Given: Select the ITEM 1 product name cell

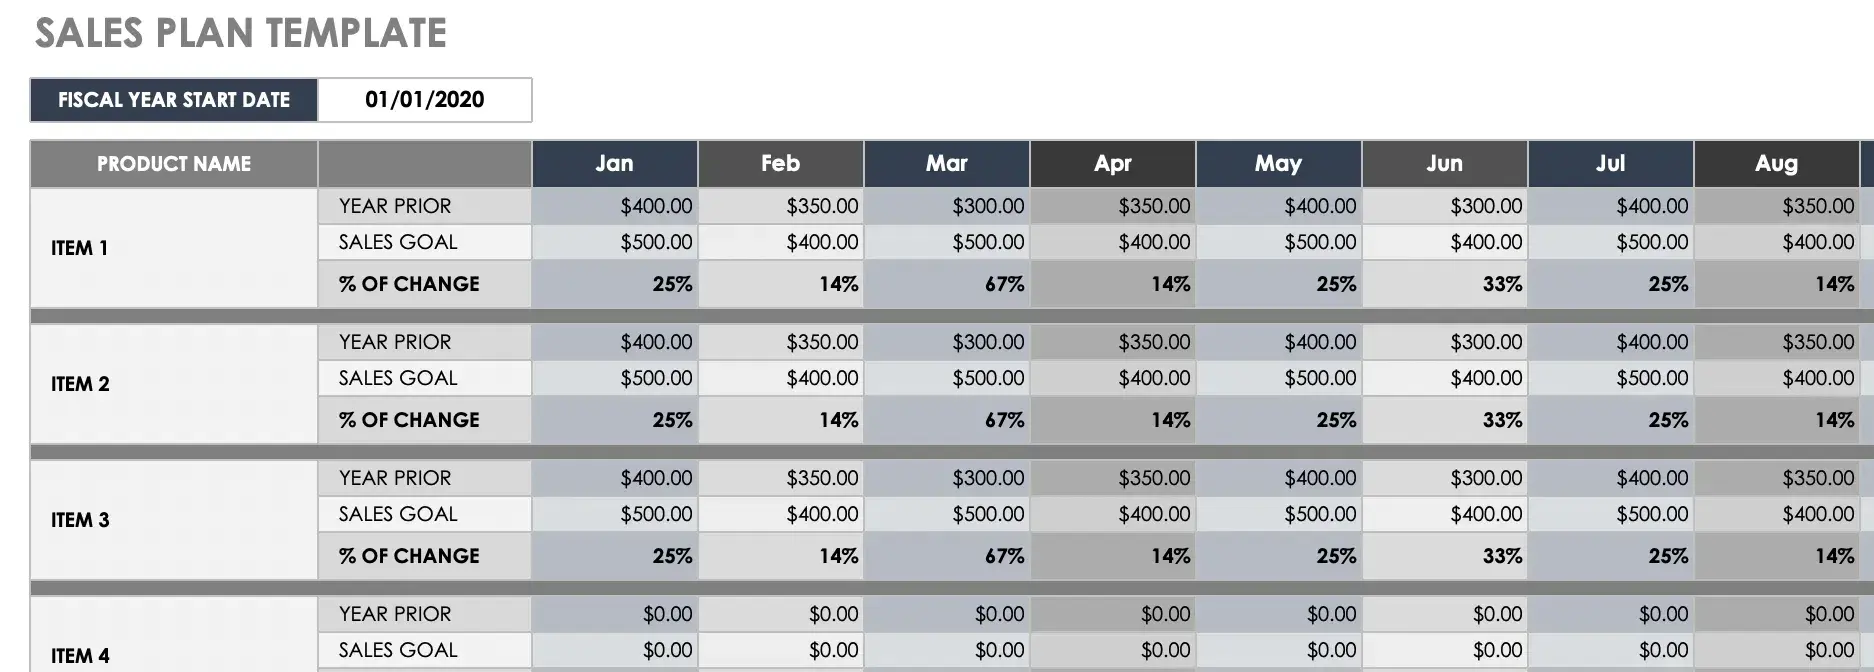Looking at the screenshot, I should tap(174, 247).
